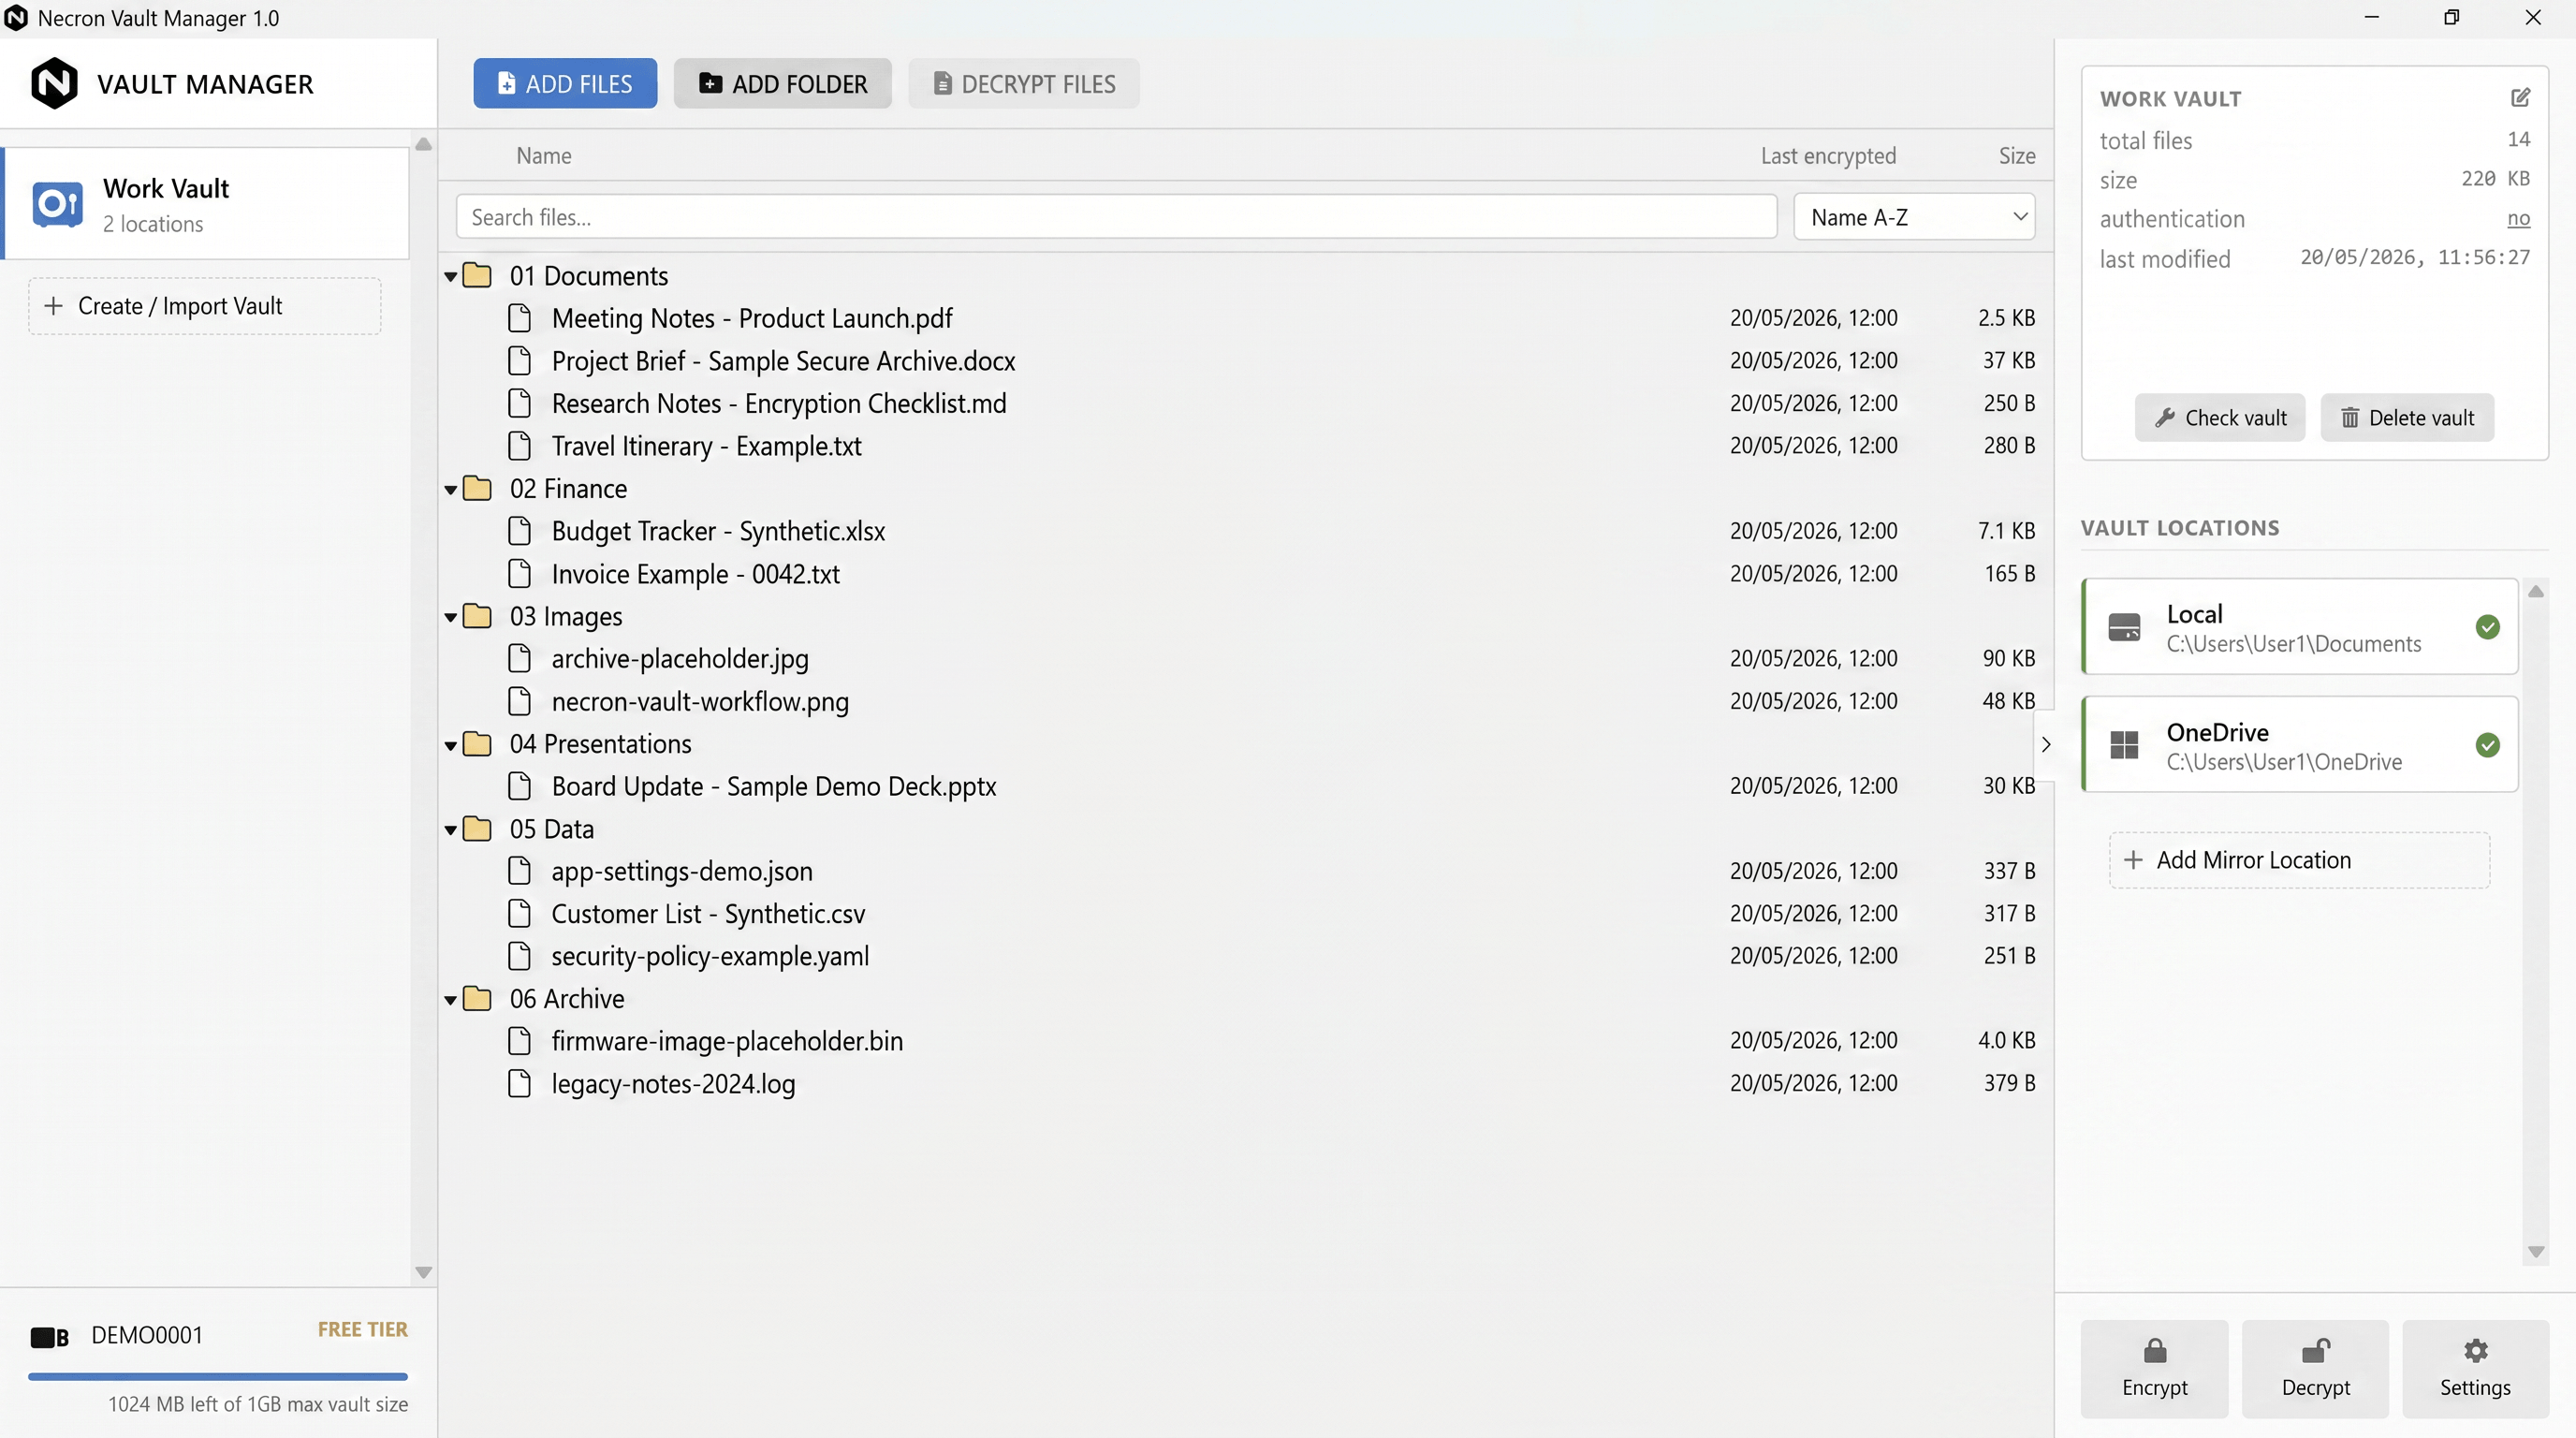This screenshot has height=1438, width=2576.
Task: Select the Local vault location card
Action: [x=2300, y=627]
